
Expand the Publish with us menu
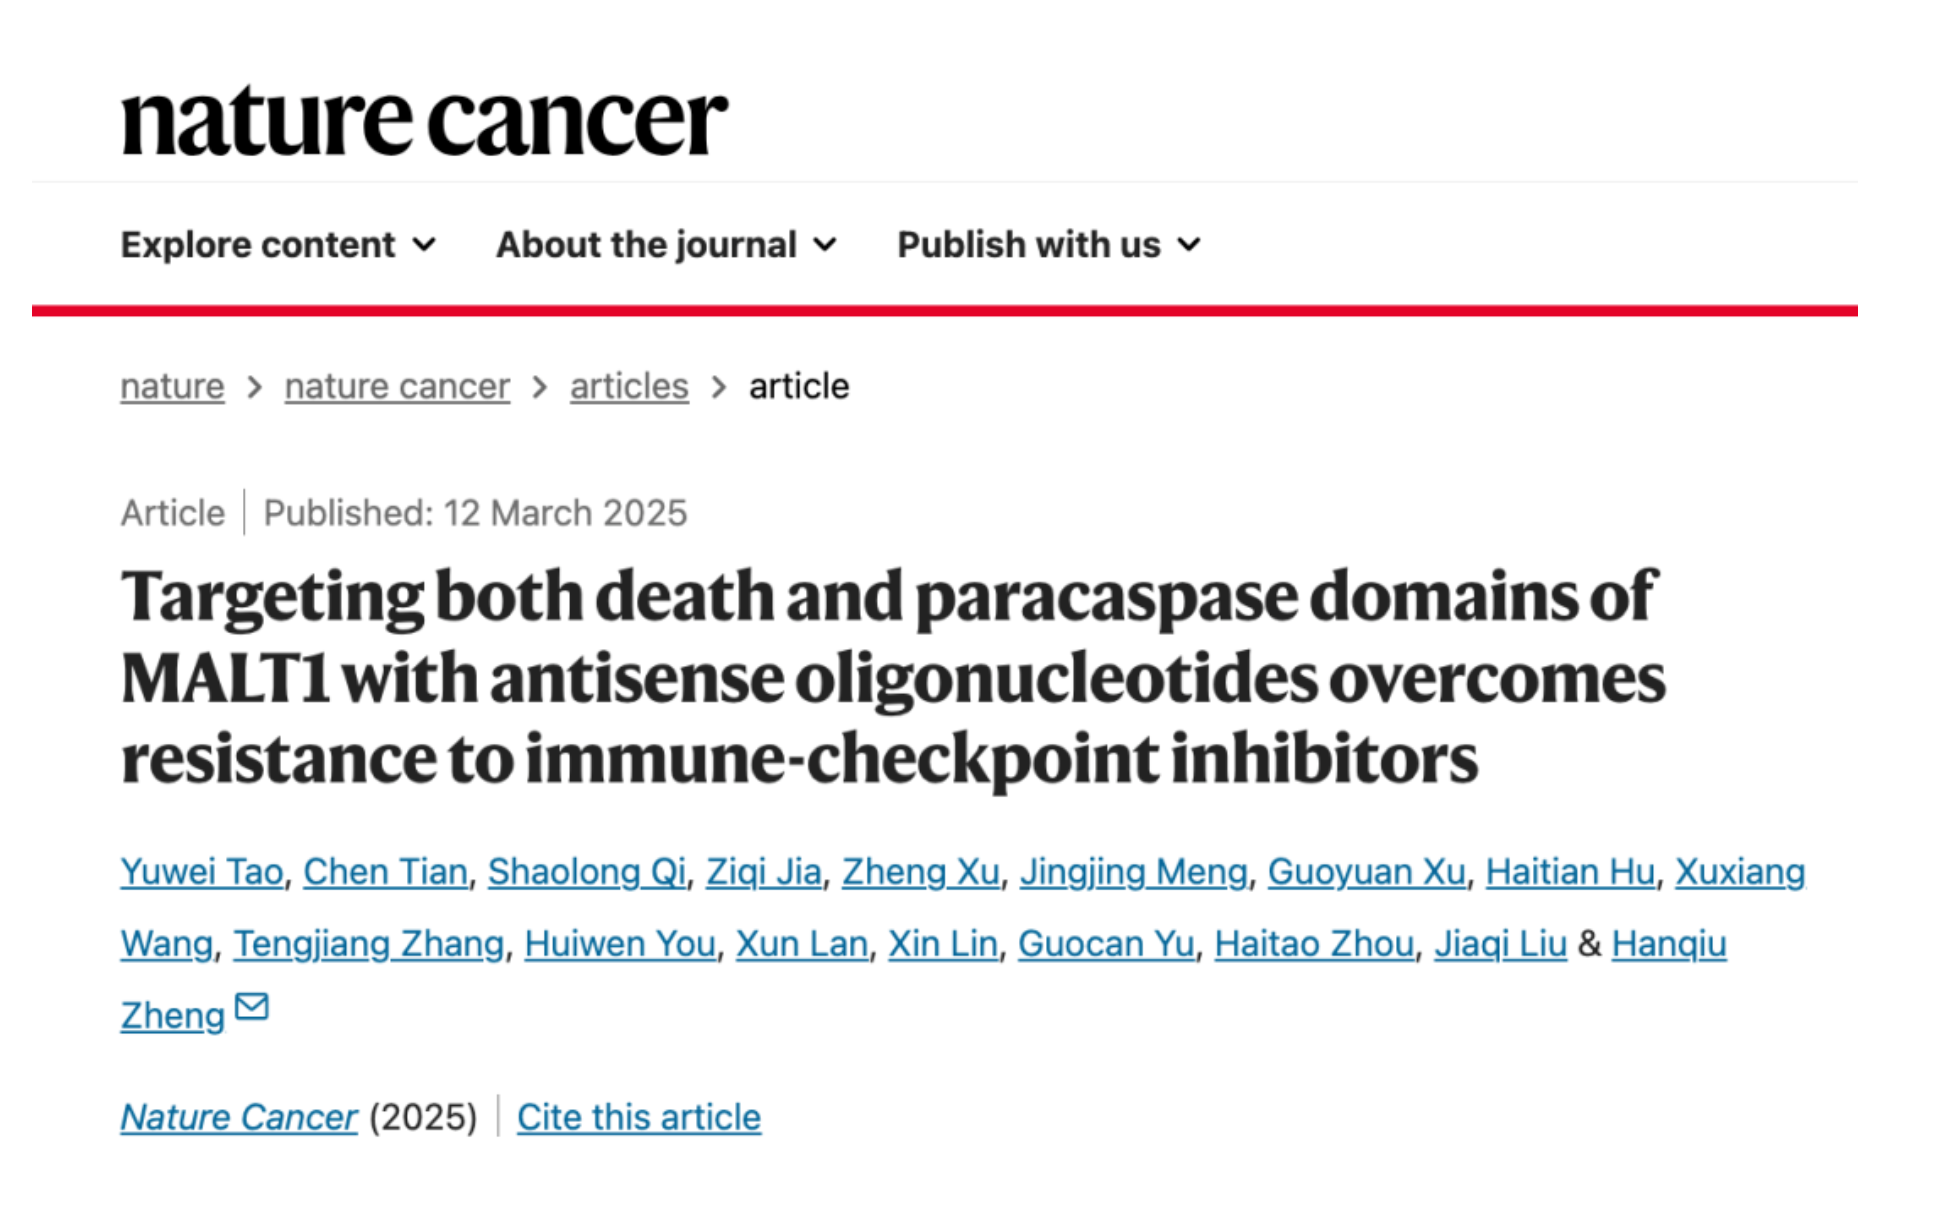1048,245
